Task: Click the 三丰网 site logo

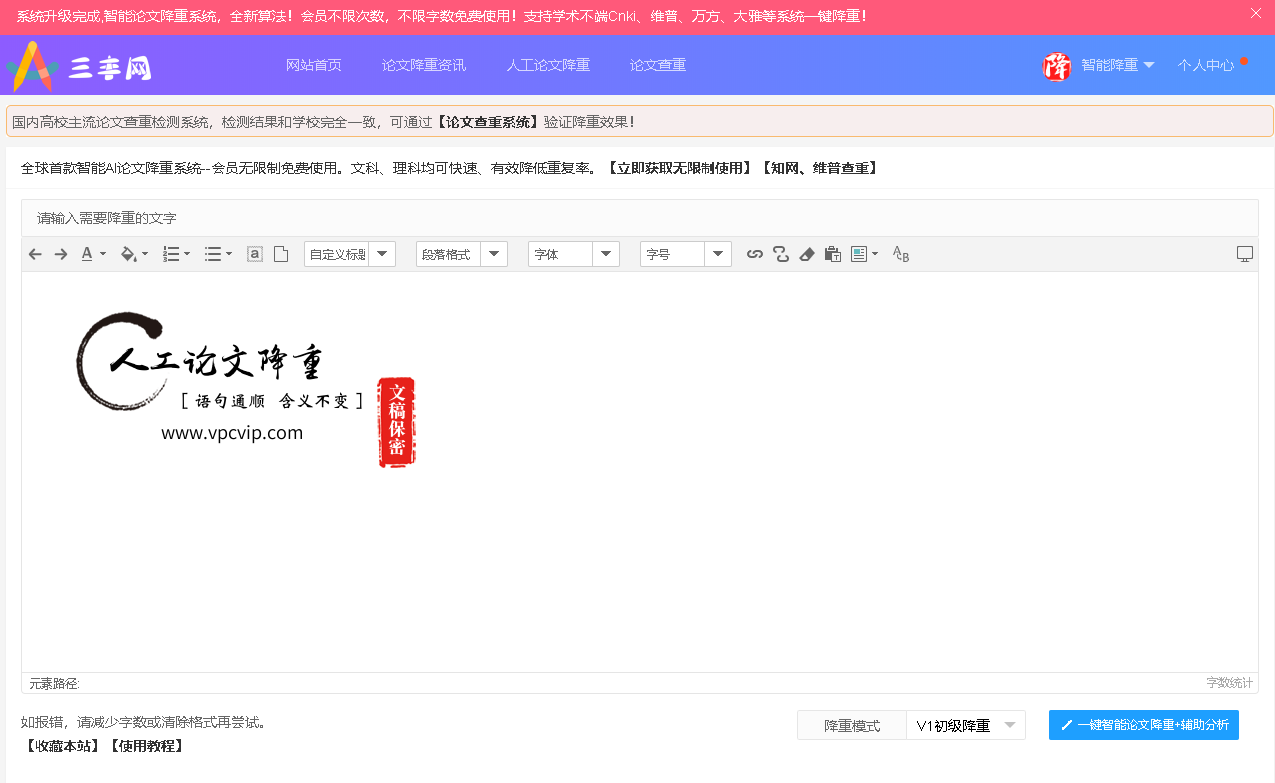Action: click(x=79, y=67)
